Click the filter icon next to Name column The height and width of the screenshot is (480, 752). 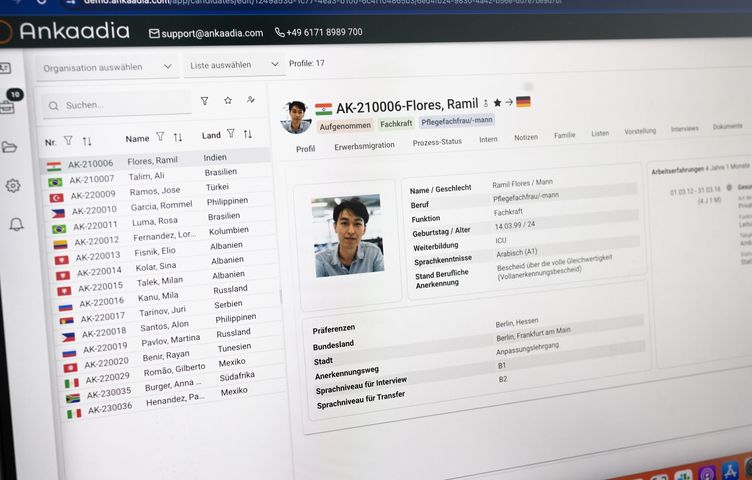160,137
